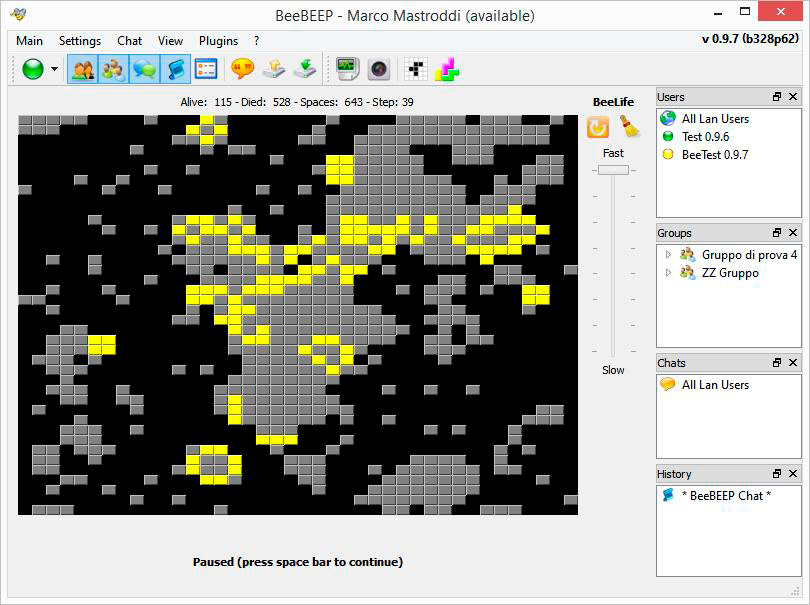The height and width of the screenshot is (605, 810).
Task: Toggle the History panel toolbar icon
Action: pyautogui.click(x=175, y=69)
